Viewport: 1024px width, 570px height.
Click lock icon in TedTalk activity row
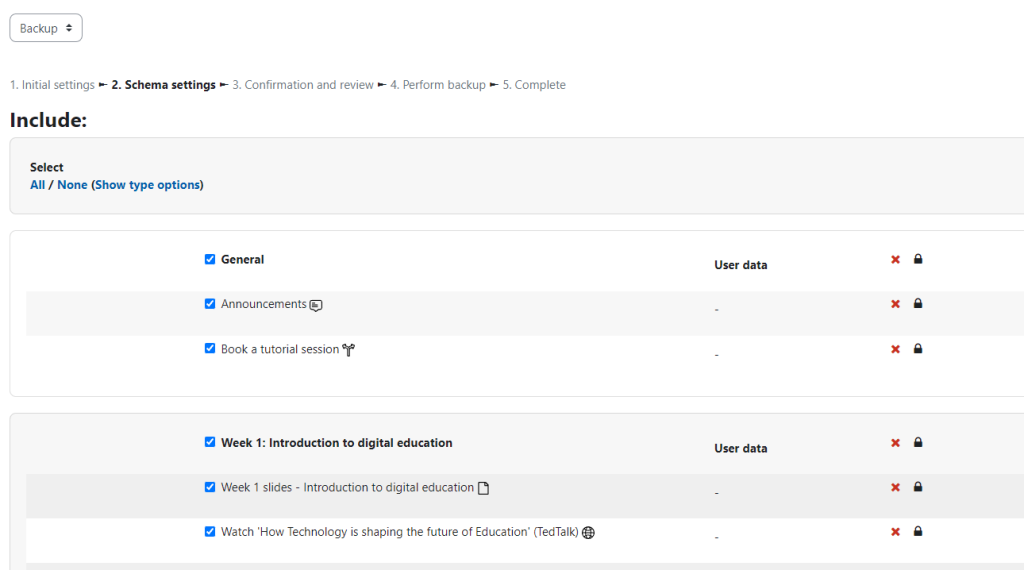click(x=918, y=531)
